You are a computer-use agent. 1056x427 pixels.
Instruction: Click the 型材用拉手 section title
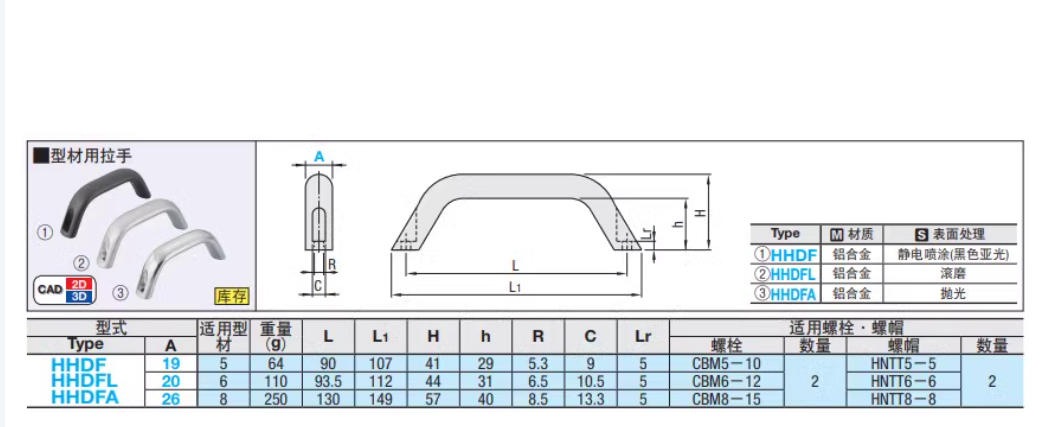[90, 155]
